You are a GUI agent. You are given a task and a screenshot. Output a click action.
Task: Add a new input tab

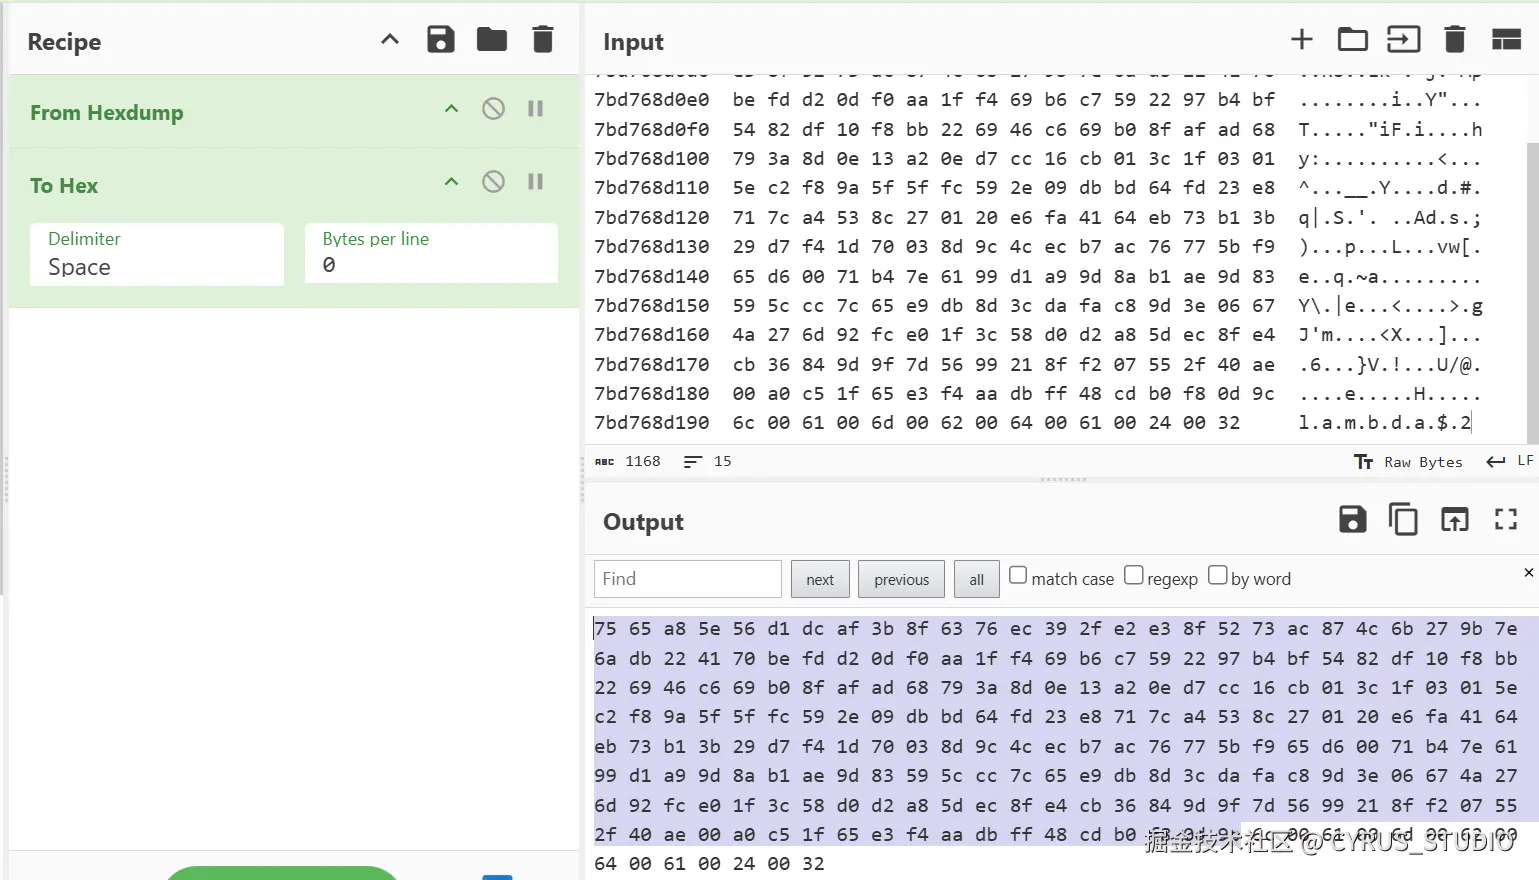pos(1302,40)
